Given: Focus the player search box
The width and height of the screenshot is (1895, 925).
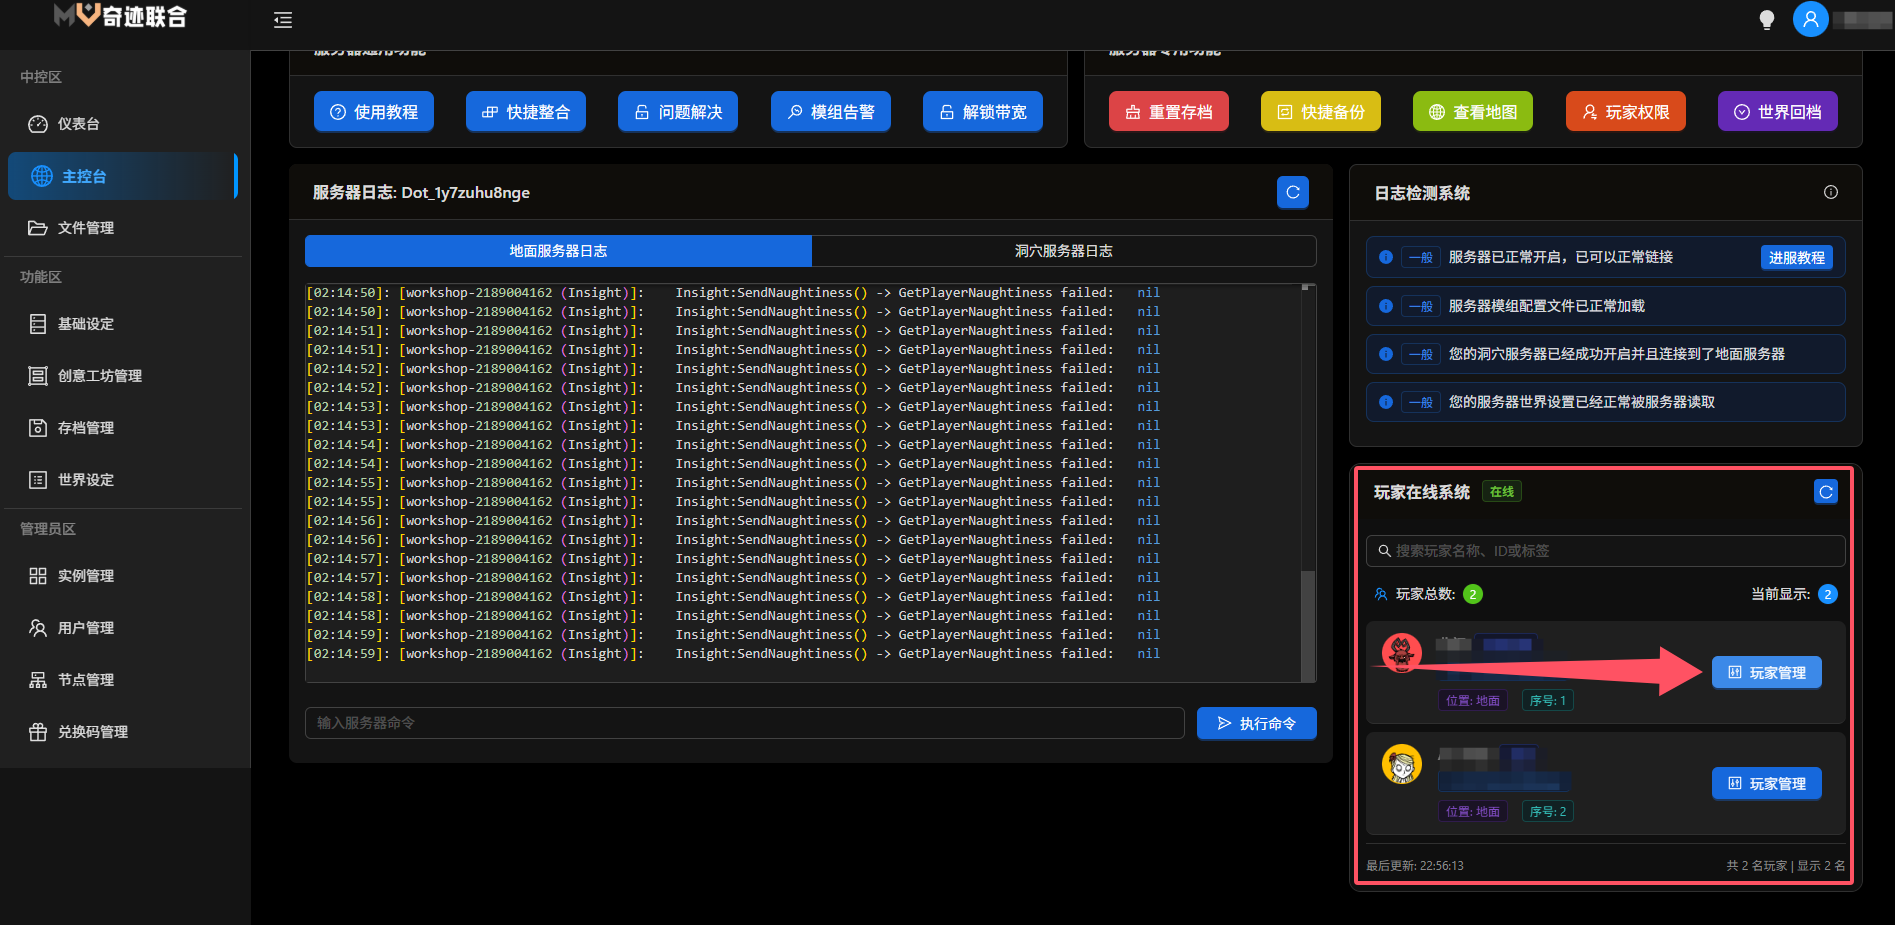Looking at the screenshot, I should tap(1605, 551).
